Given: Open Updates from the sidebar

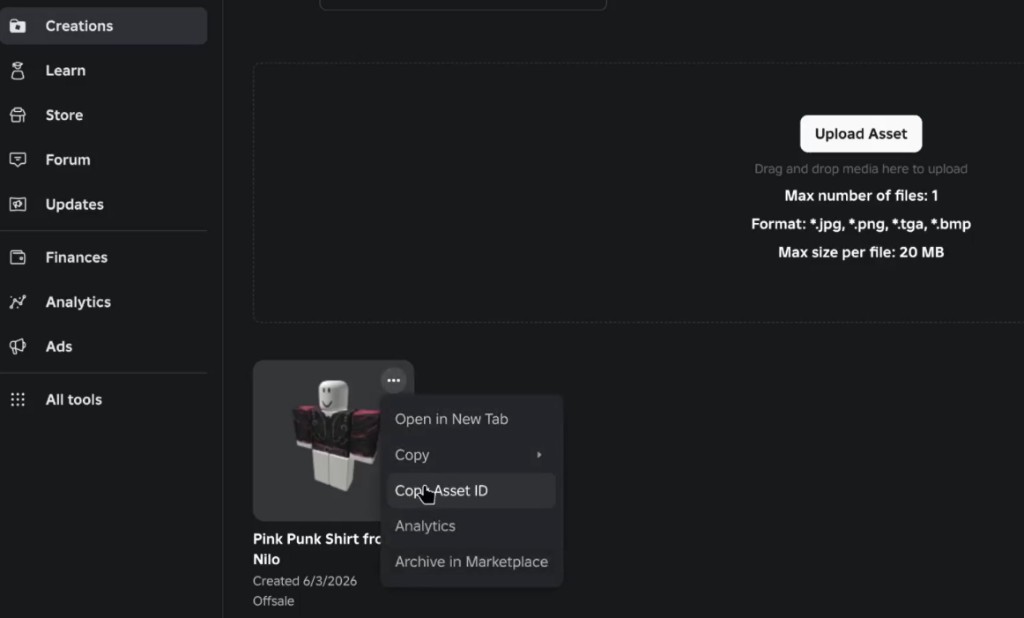Looking at the screenshot, I should tap(74, 204).
